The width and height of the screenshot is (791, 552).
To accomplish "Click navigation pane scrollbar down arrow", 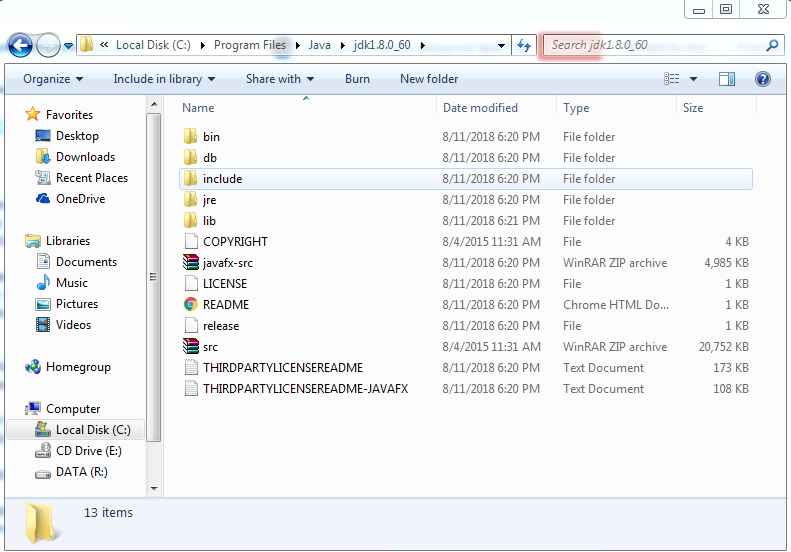I will click(x=154, y=488).
